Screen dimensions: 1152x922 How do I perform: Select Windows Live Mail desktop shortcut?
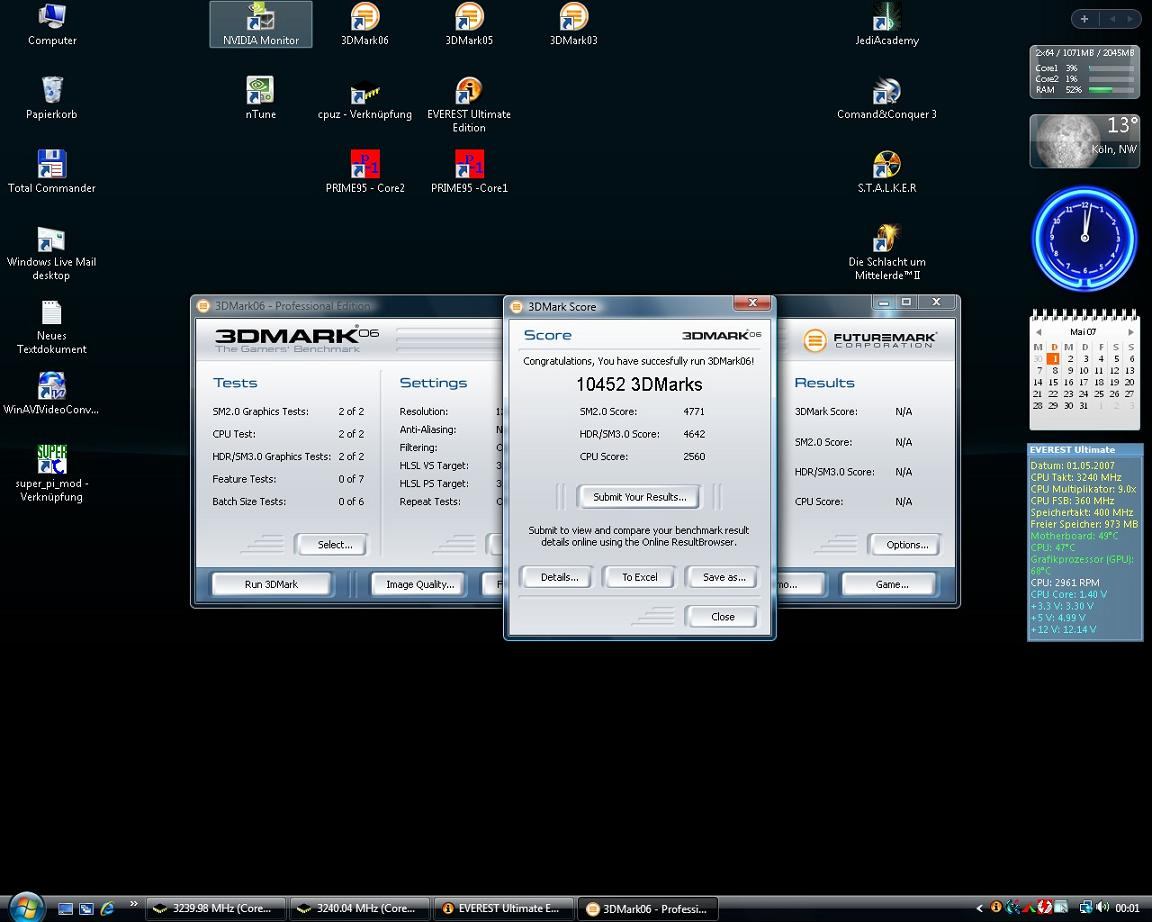click(51, 253)
